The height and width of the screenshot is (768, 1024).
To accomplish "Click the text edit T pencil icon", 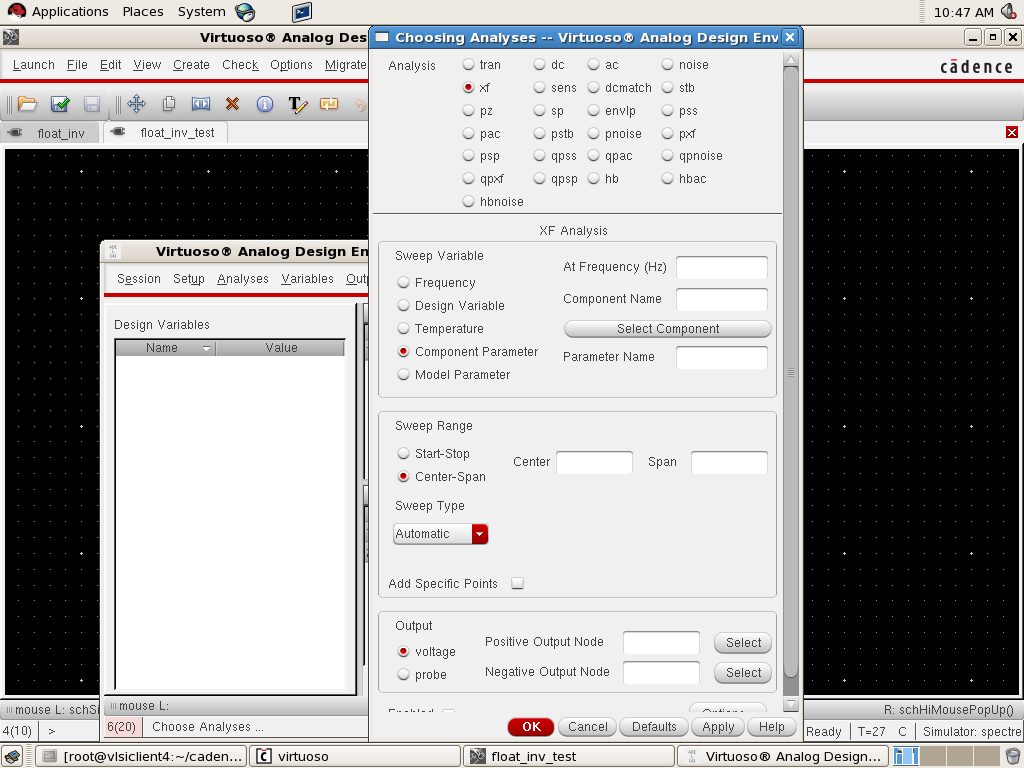I will pyautogui.click(x=297, y=104).
